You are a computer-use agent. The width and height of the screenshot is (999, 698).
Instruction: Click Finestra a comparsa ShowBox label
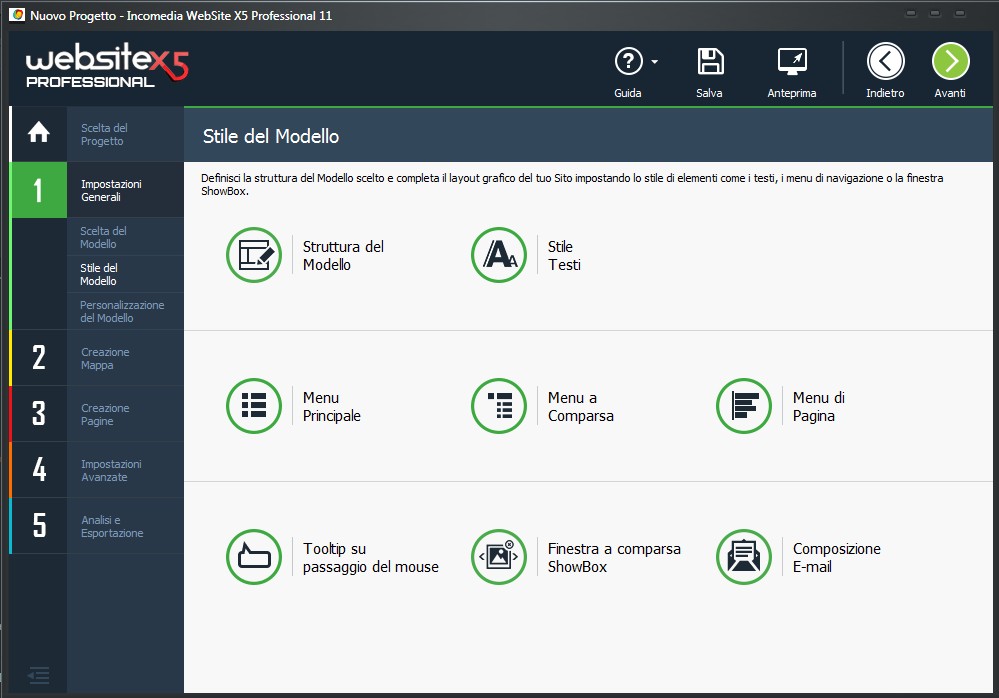(614, 557)
